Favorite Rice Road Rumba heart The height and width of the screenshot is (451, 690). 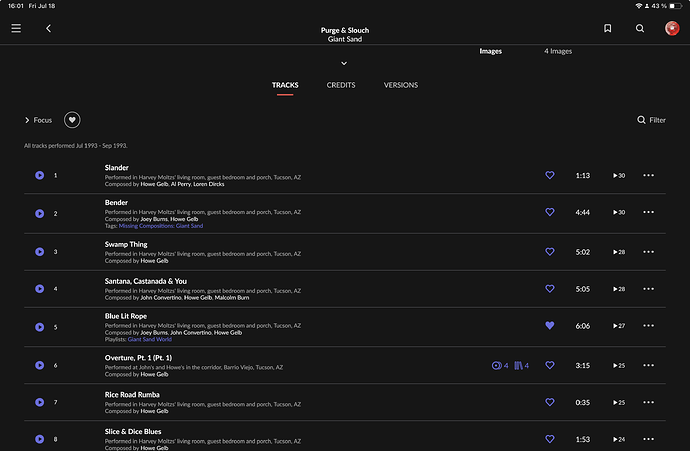[x=550, y=402]
